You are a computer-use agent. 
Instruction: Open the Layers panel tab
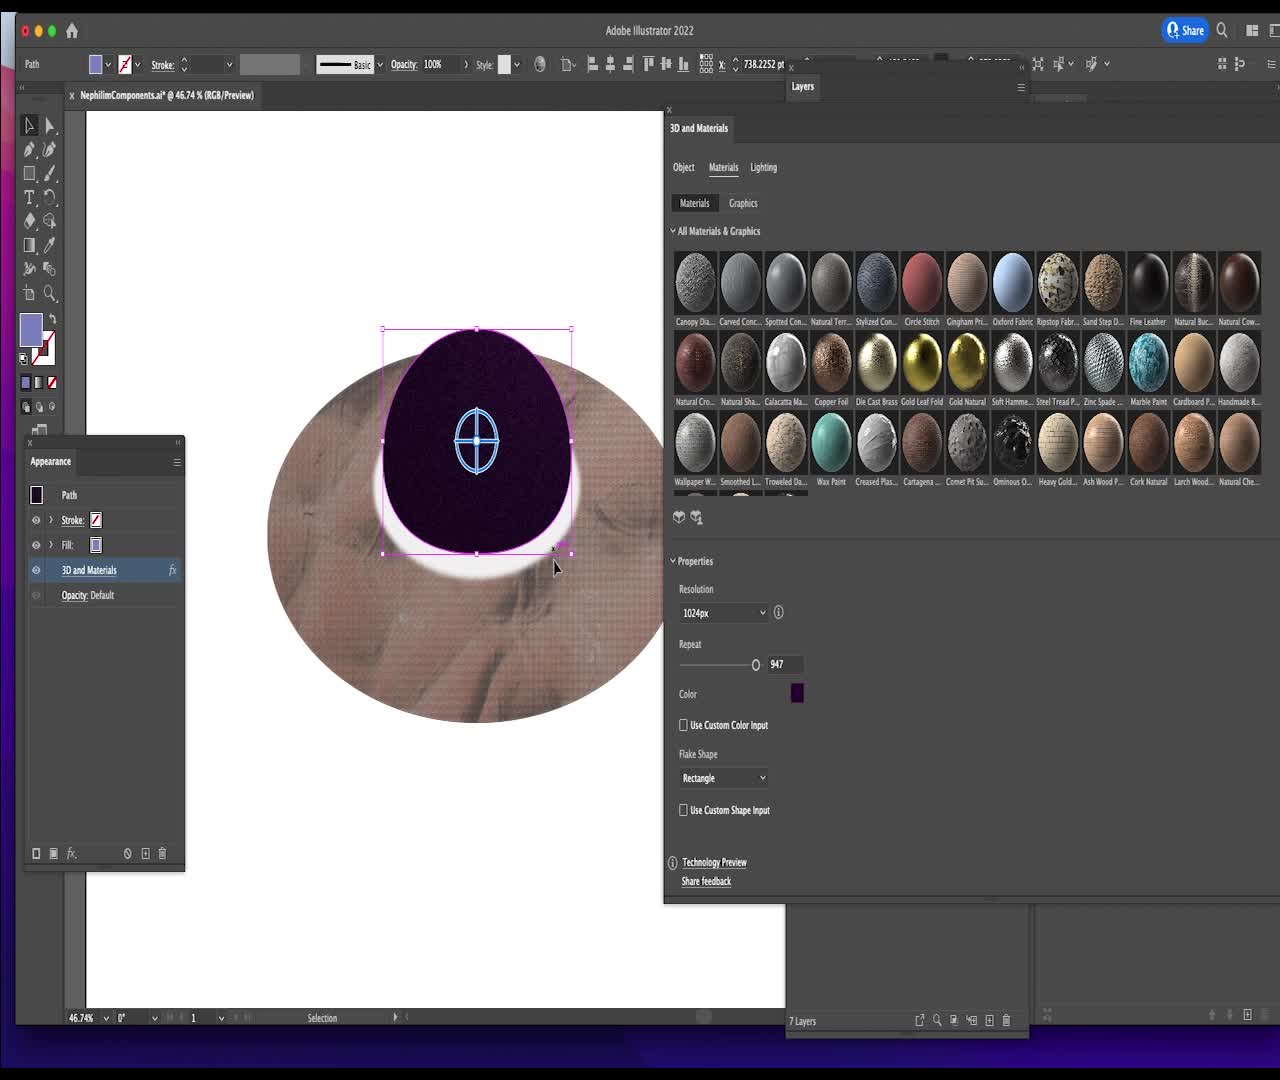803,86
